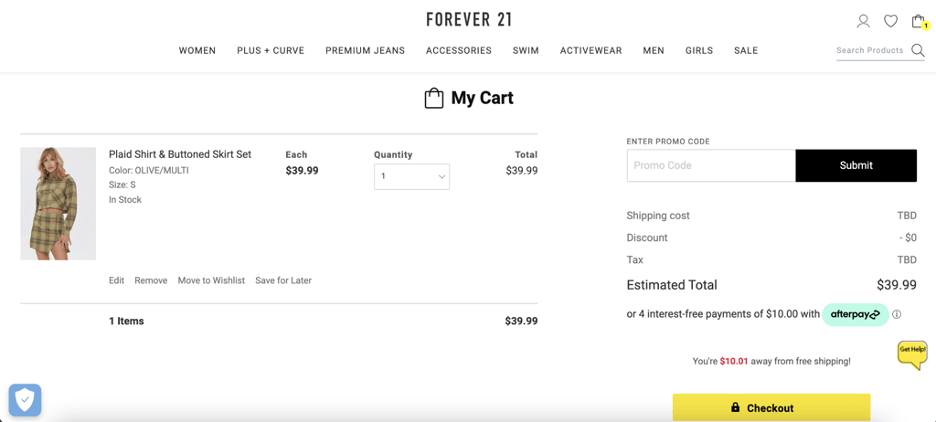Open the shopping bag icon in header
Viewport: 936px width, 422px height.
(918, 21)
